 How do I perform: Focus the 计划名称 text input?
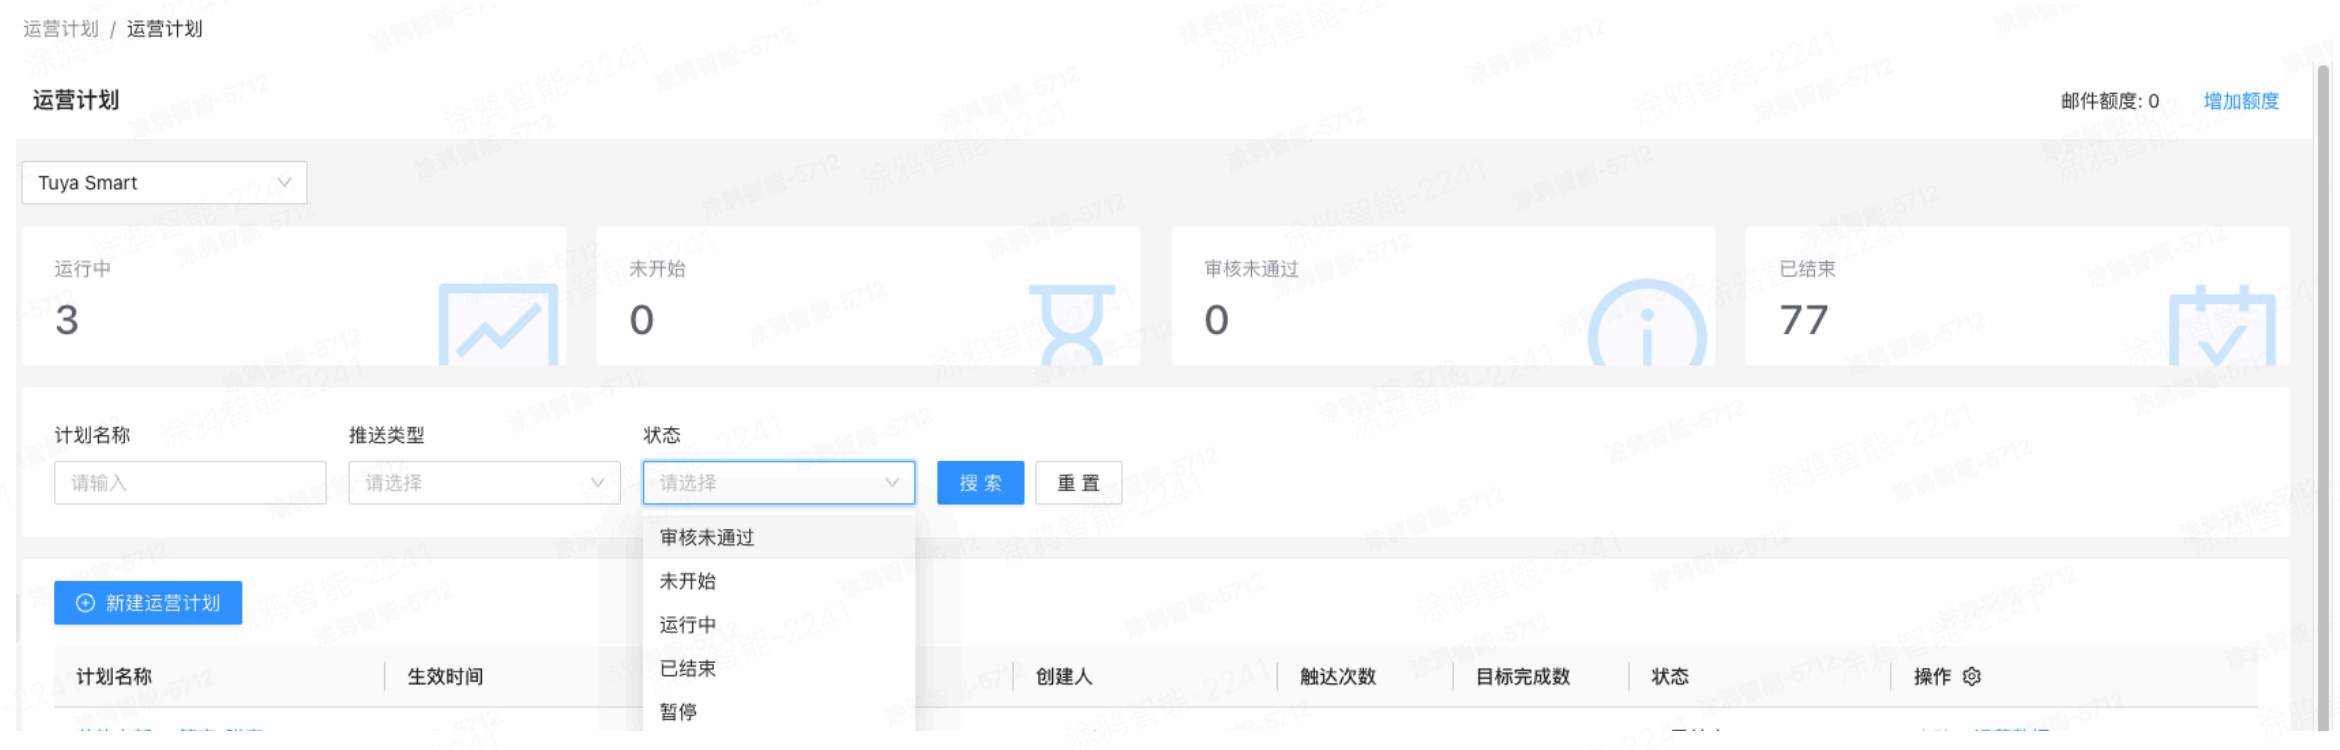click(x=190, y=483)
